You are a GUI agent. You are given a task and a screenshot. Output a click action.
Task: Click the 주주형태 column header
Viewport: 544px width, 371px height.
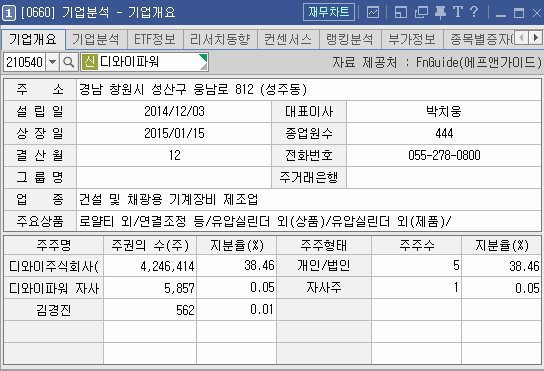click(324, 245)
